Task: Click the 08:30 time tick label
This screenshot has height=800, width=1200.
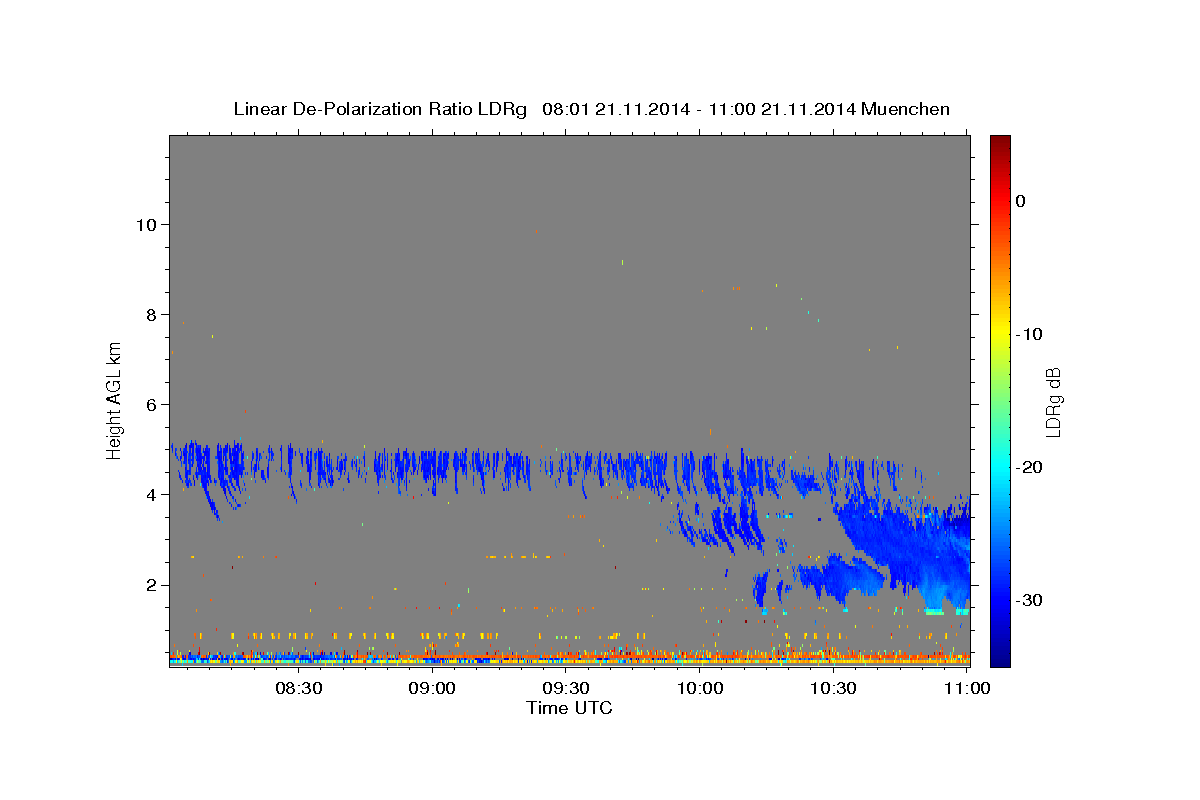Action: (298, 688)
